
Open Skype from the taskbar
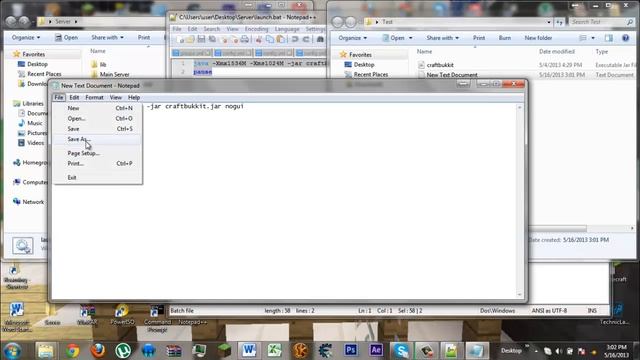coord(401,350)
